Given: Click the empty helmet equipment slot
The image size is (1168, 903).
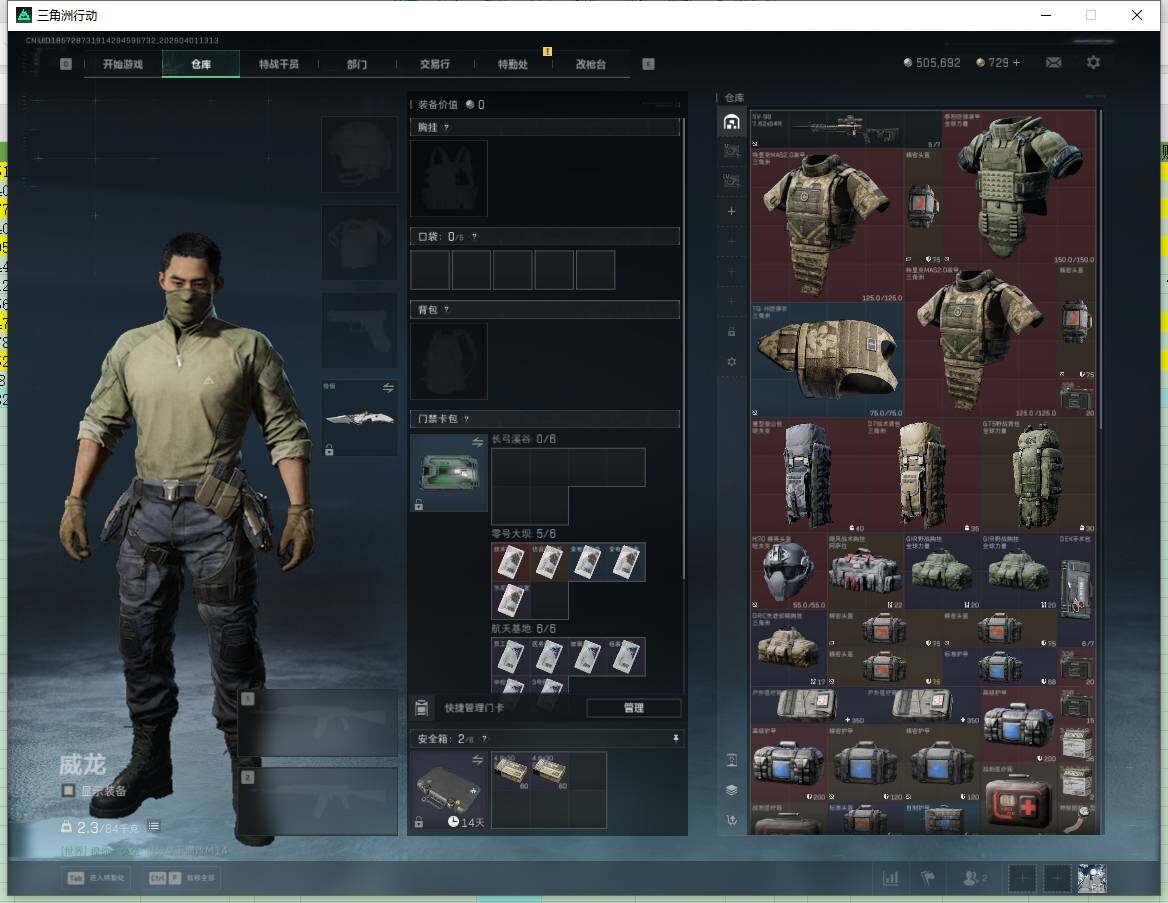Looking at the screenshot, I should coord(359,155).
